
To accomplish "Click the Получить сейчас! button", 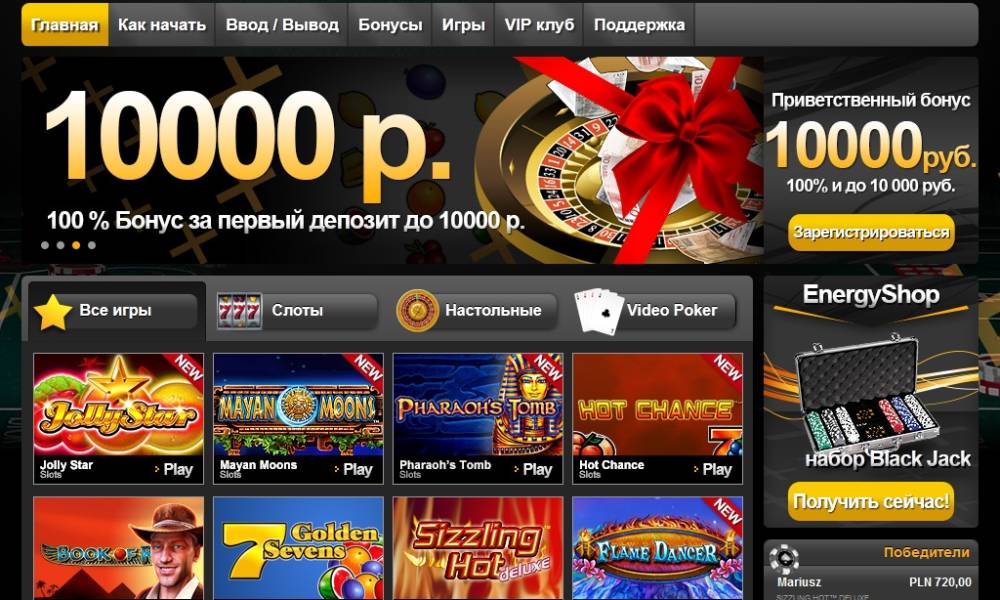I will (871, 501).
